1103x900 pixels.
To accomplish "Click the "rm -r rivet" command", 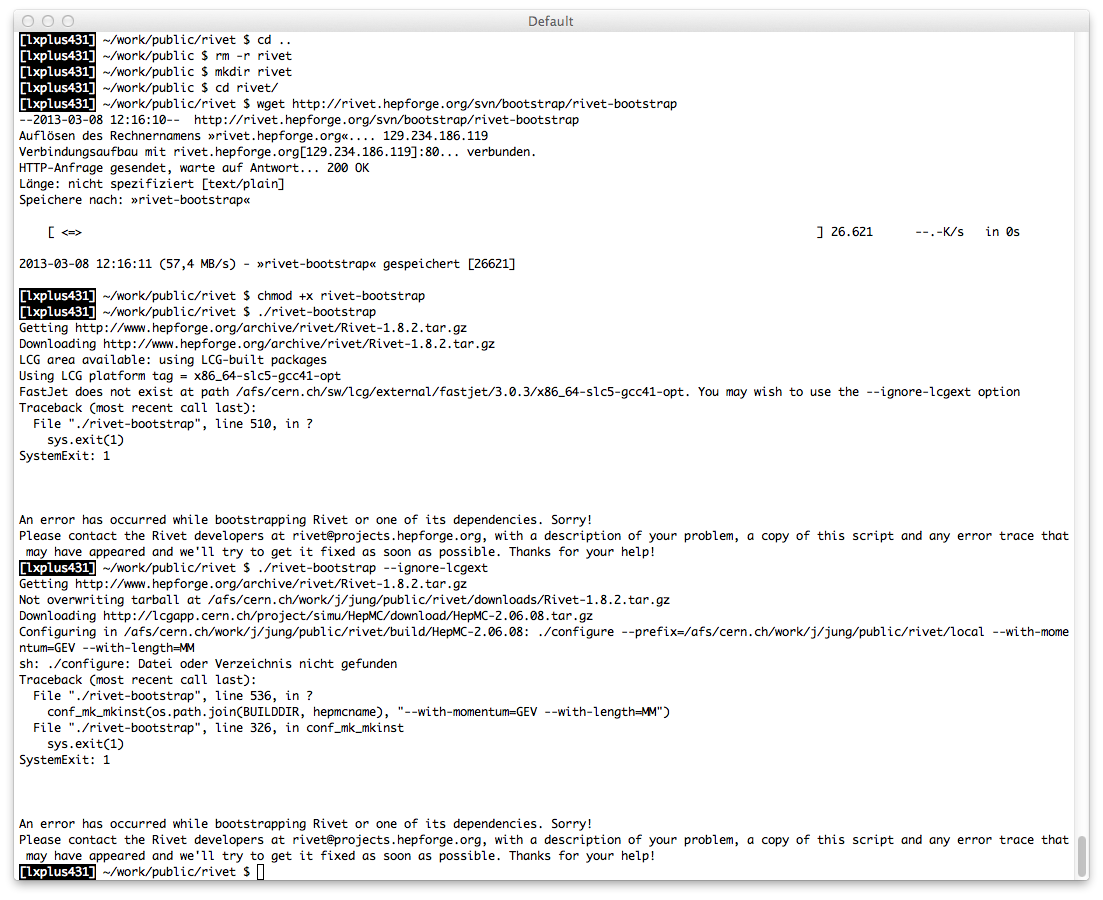I will (253, 56).
